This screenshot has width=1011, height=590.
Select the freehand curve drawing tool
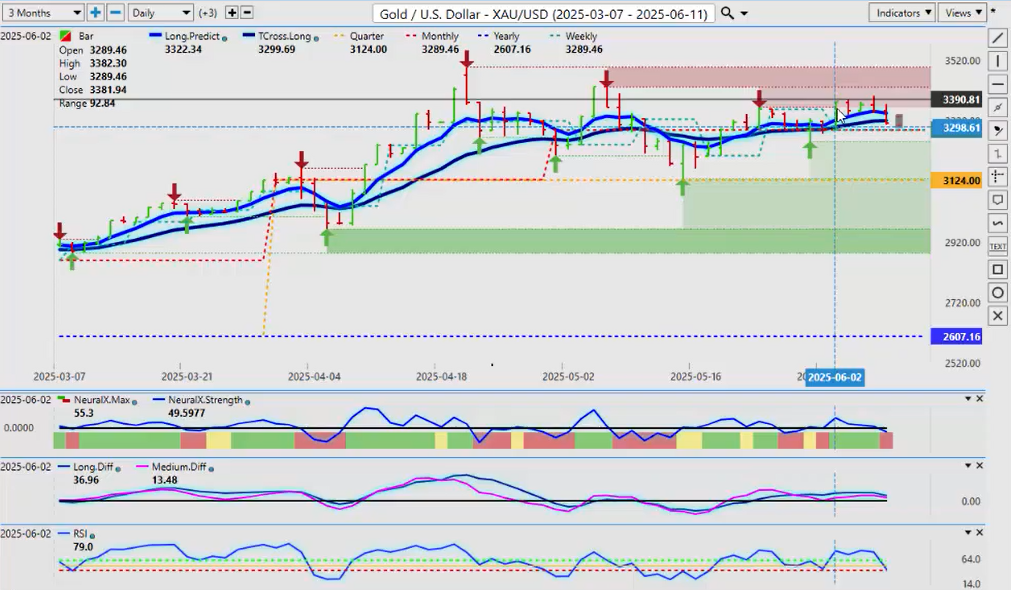(997, 223)
